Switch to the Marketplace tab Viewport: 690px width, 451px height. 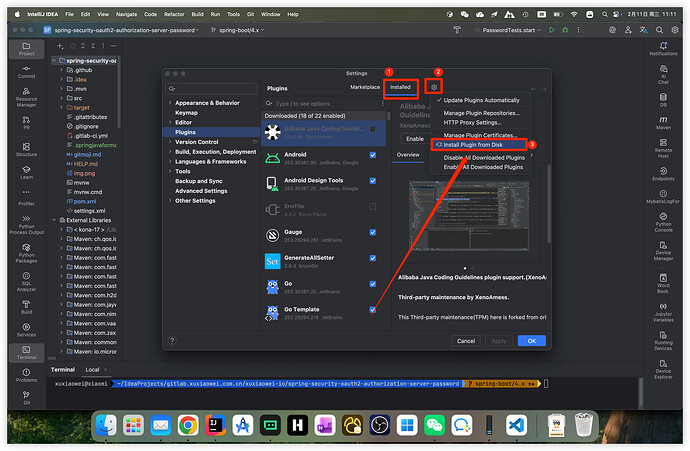pos(364,87)
